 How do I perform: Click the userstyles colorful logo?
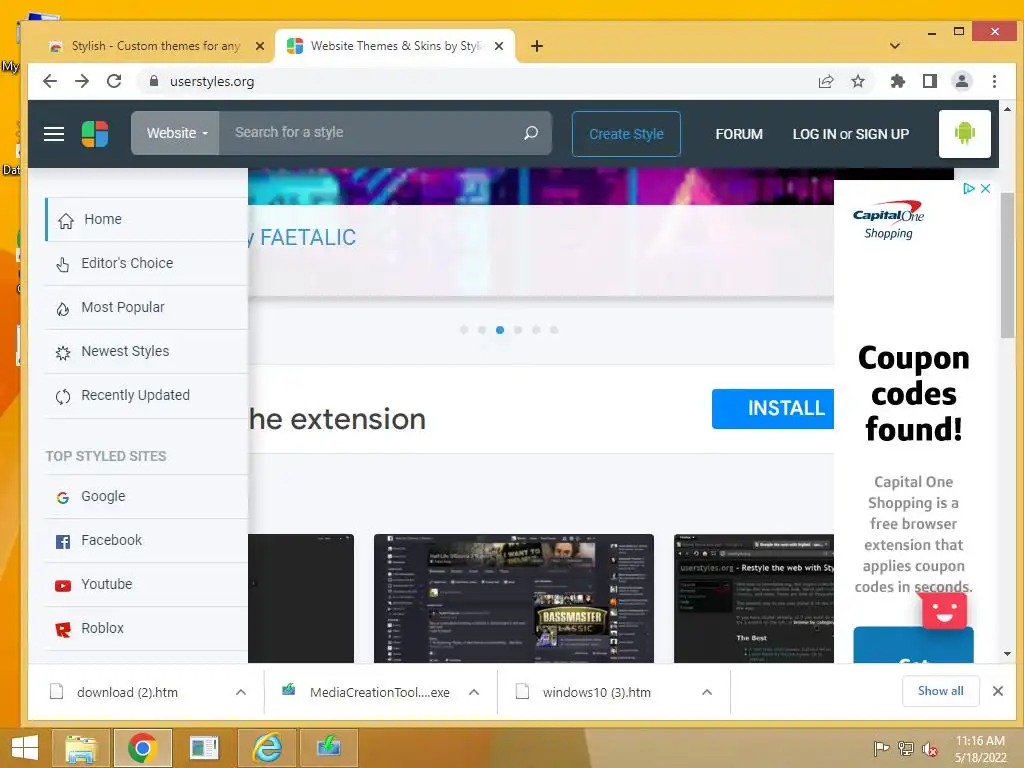click(95, 134)
